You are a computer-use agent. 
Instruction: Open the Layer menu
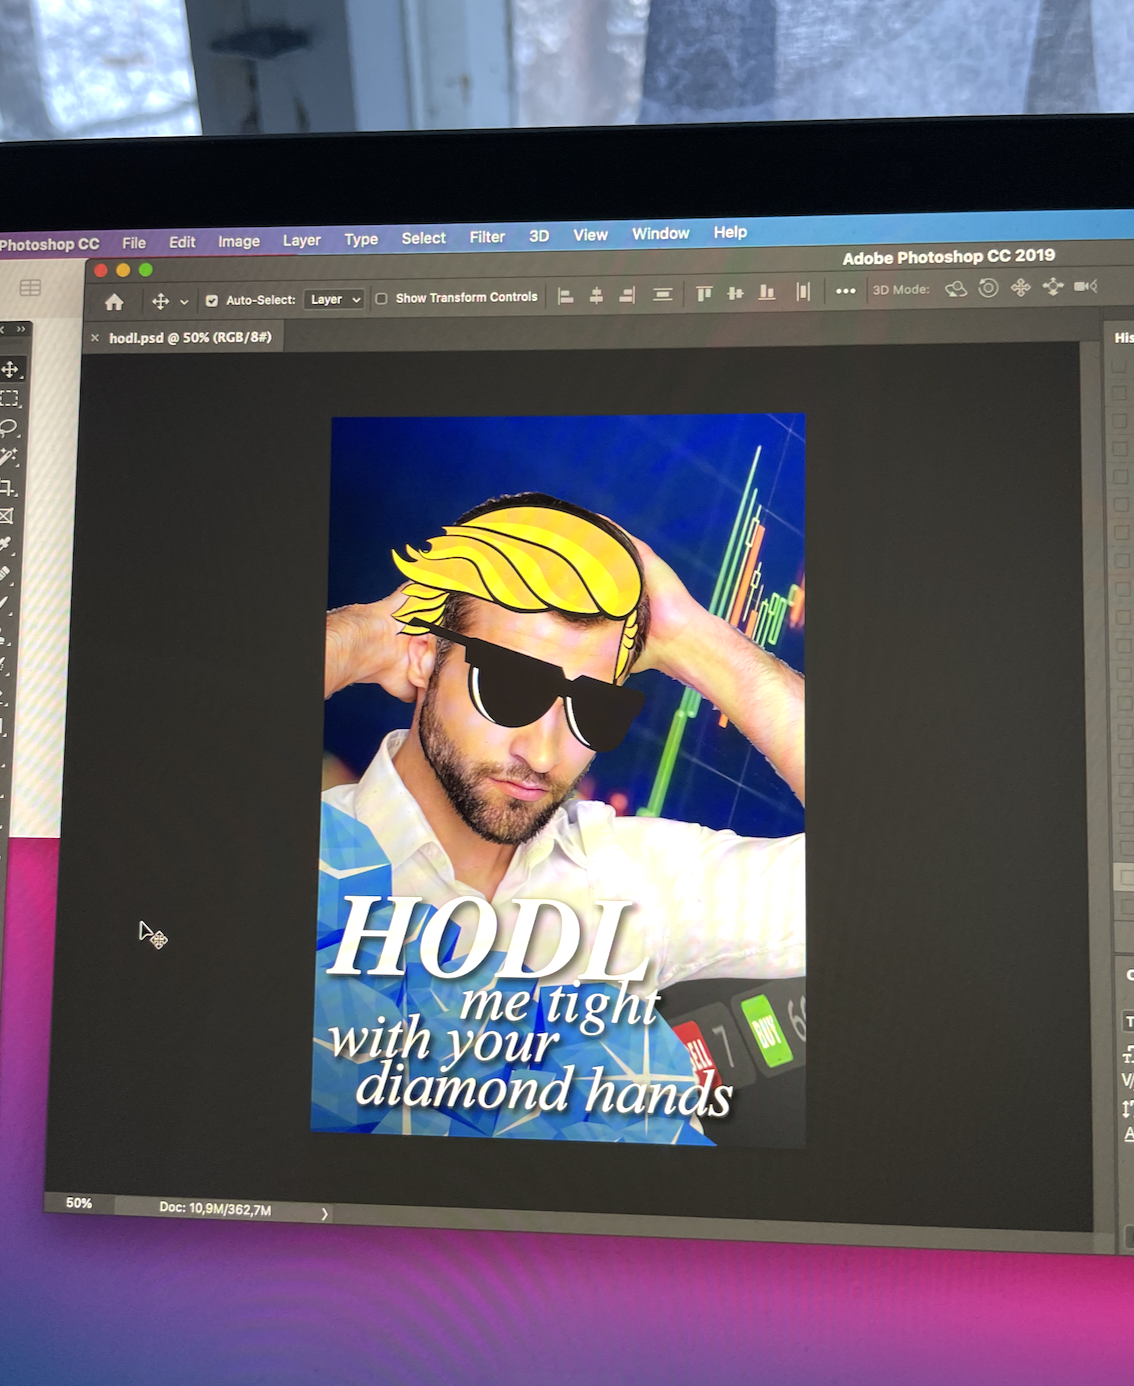[x=301, y=240]
